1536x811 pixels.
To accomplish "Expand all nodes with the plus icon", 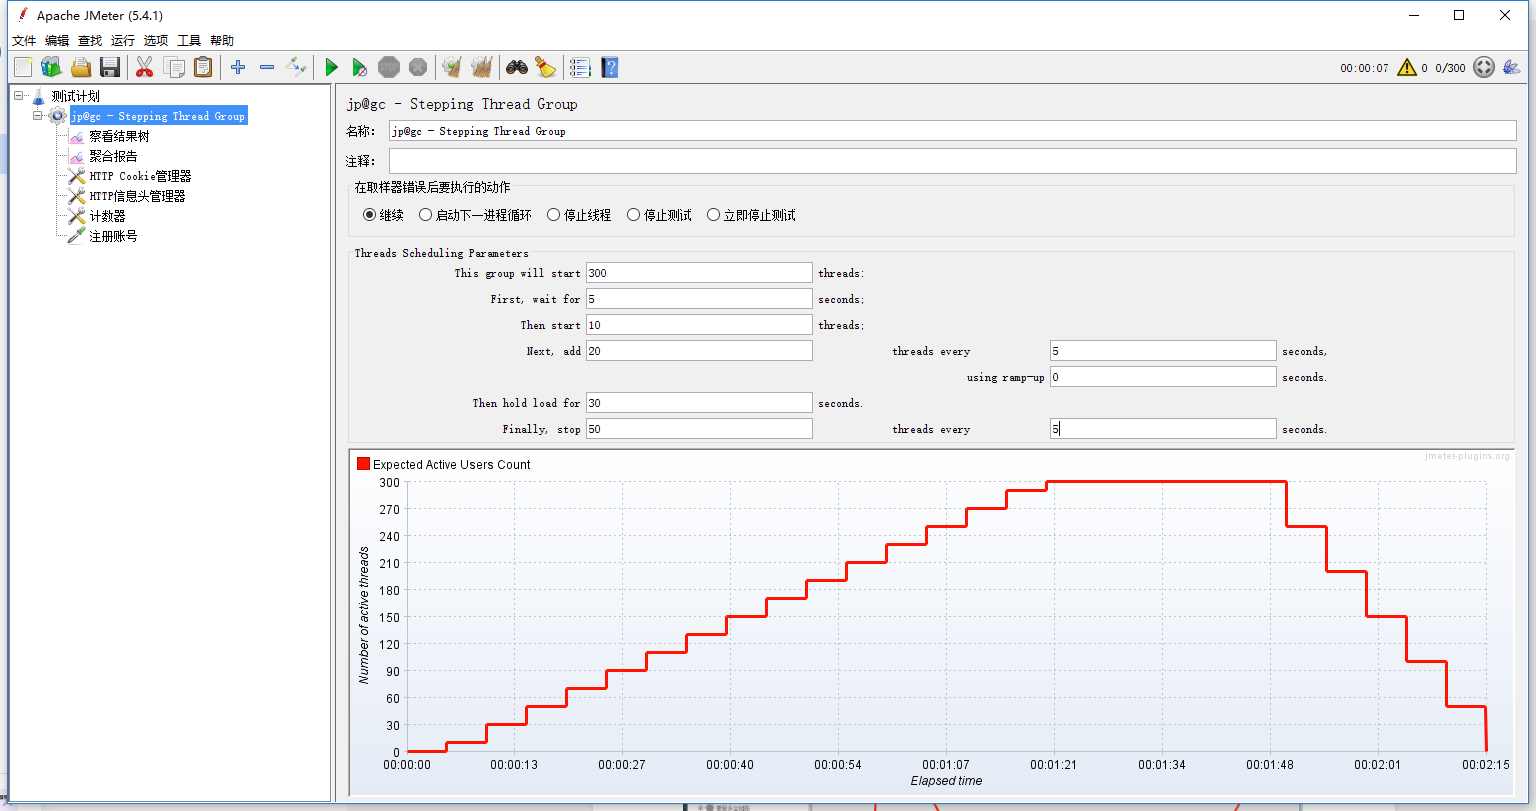I will pos(237,67).
